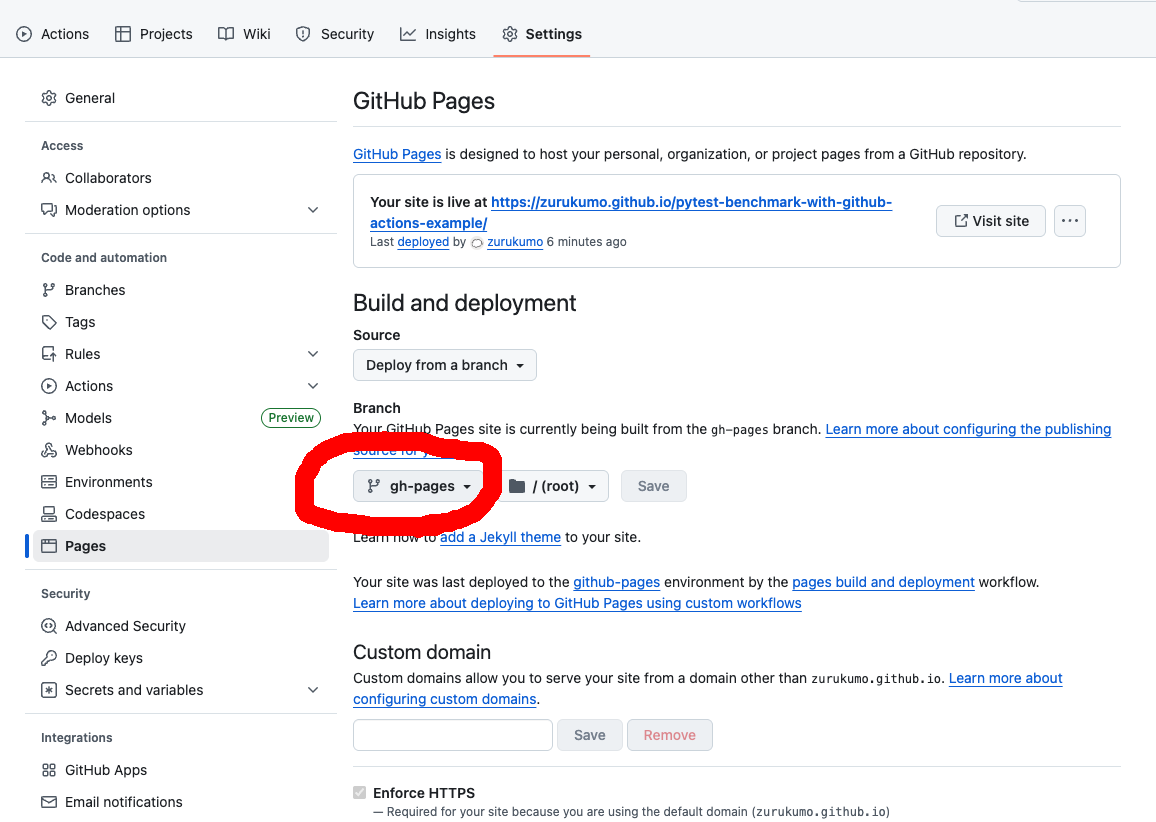This screenshot has width=1156, height=822.
Task: Click the deployed link
Action: [x=423, y=242]
